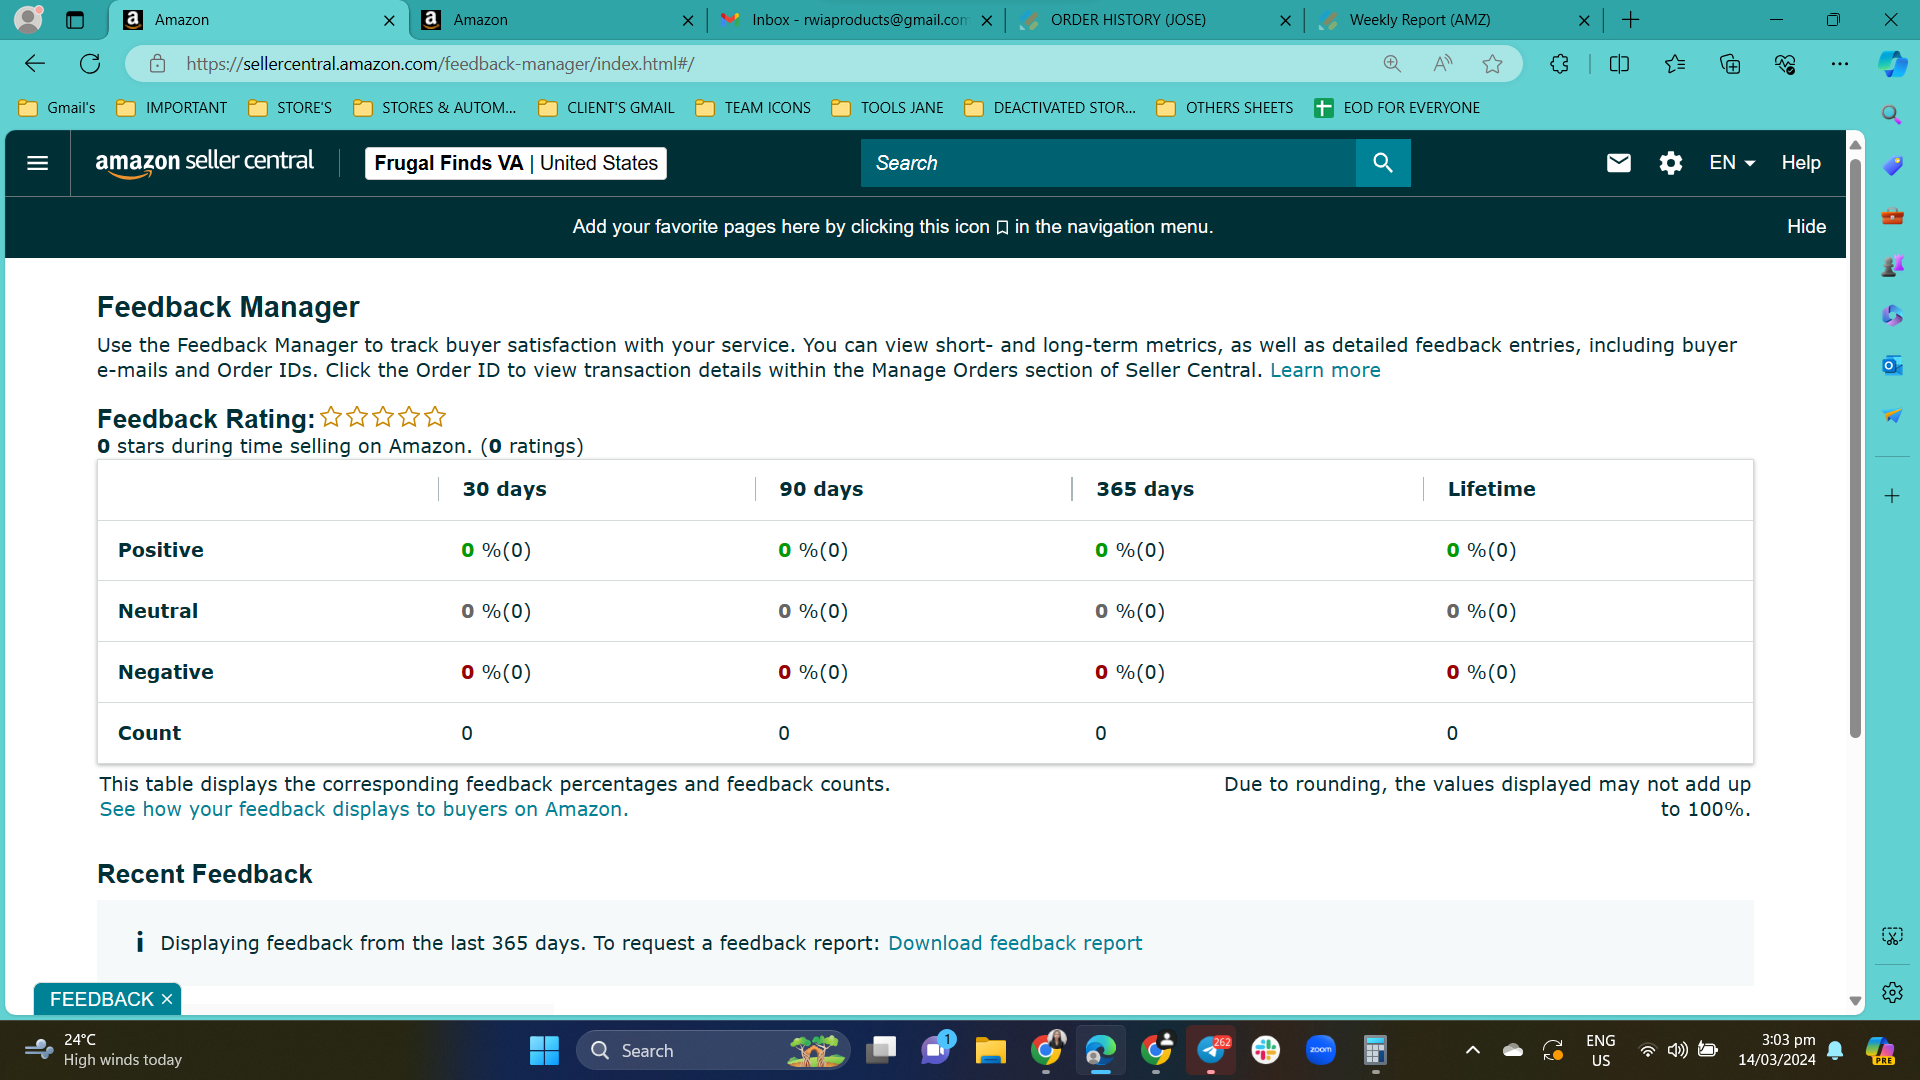Screen dimensions: 1920x1080
Task: Open the Favorites list icon
Action: coord(1675,64)
